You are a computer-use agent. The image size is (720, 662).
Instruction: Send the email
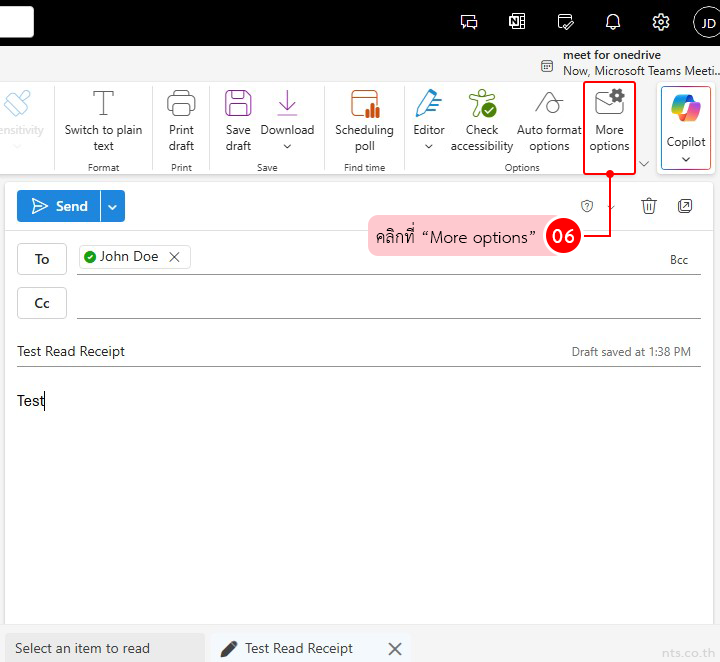[59, 206]
